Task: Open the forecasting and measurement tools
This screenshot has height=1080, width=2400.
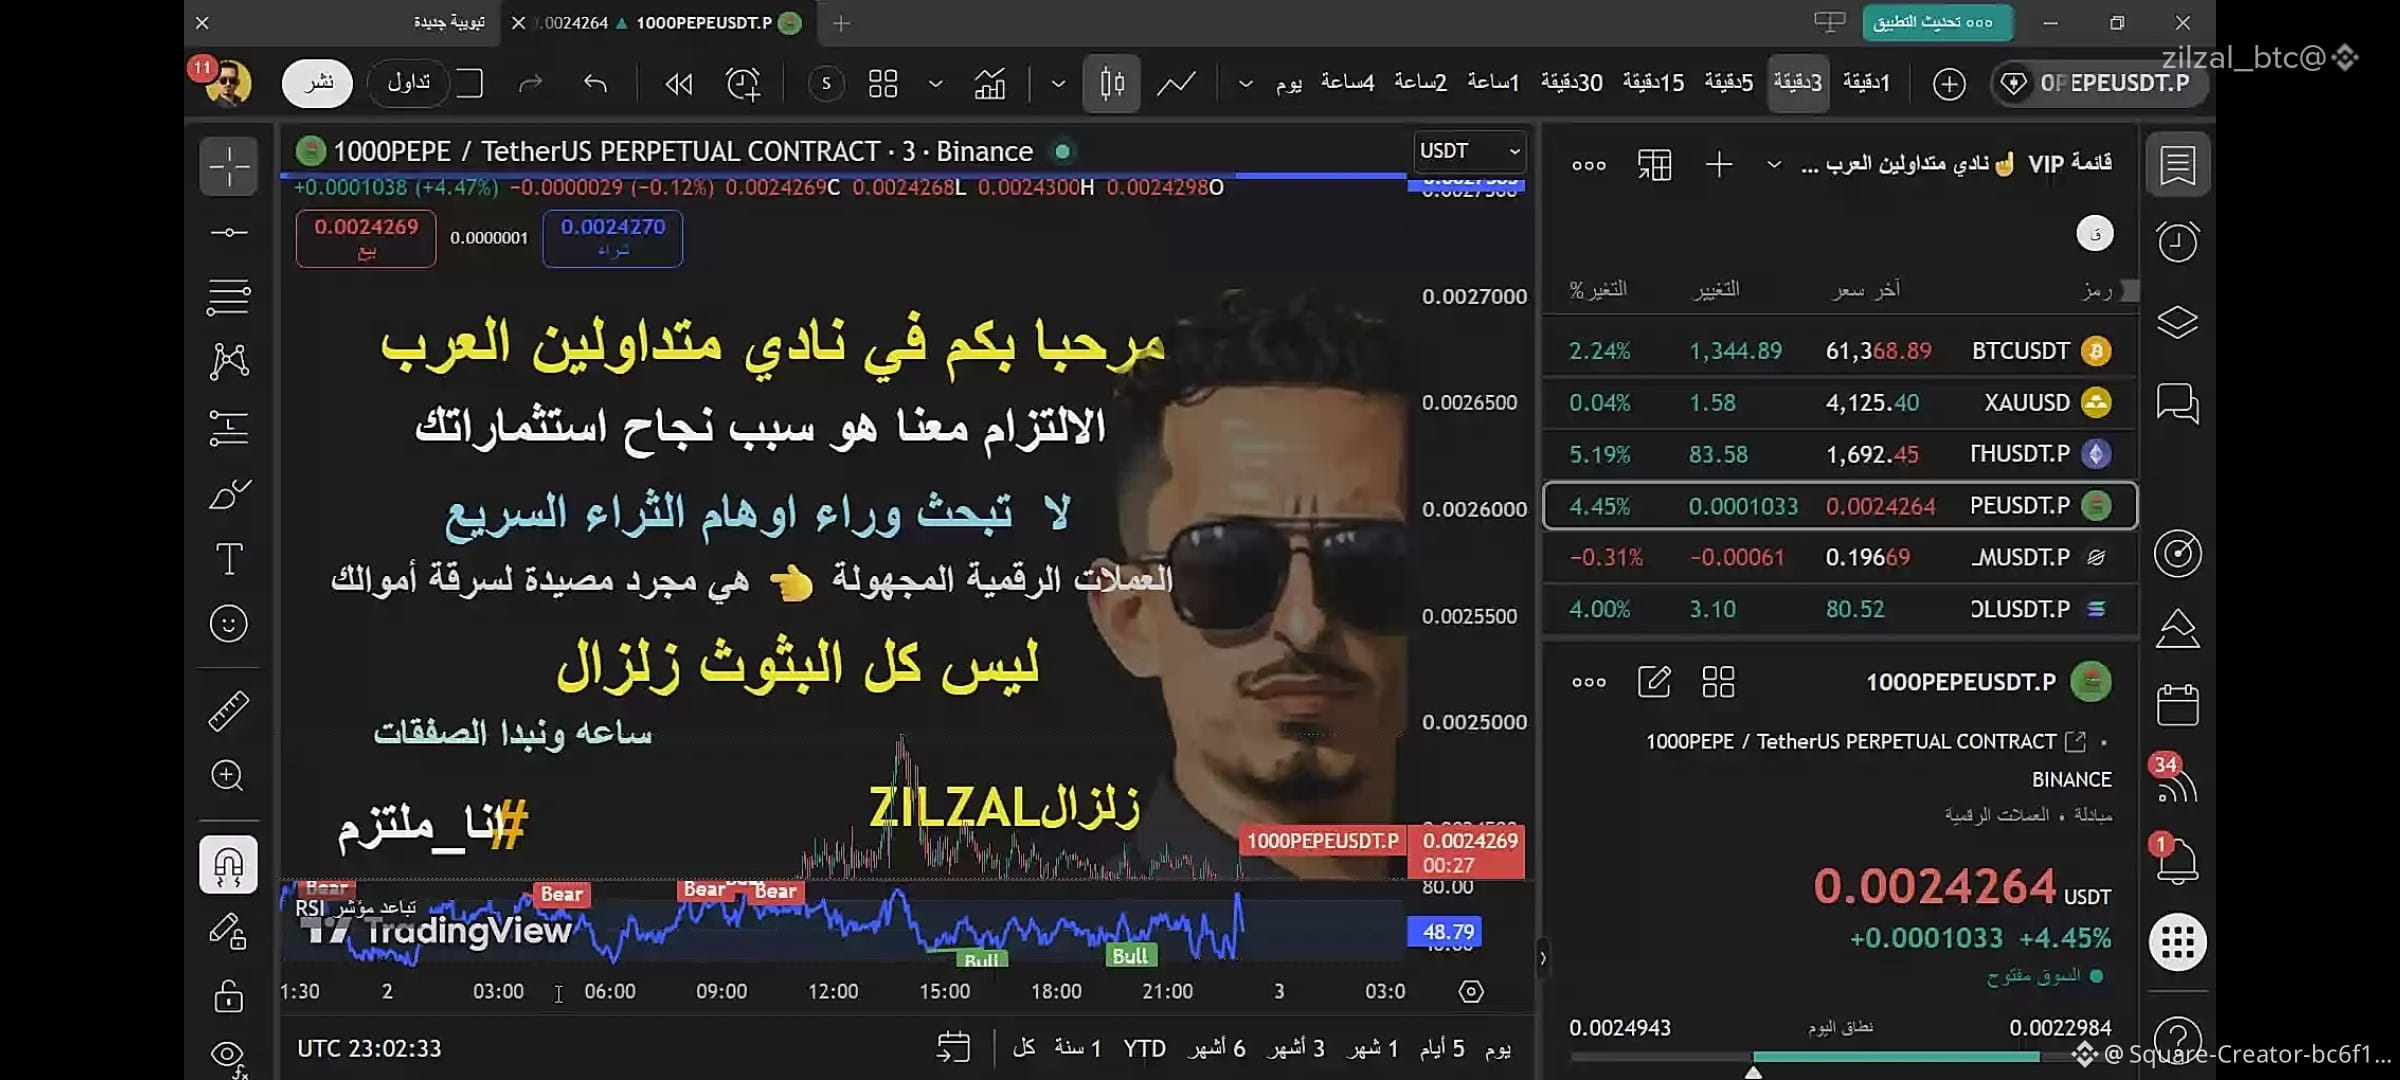Action: pos(229,428)
